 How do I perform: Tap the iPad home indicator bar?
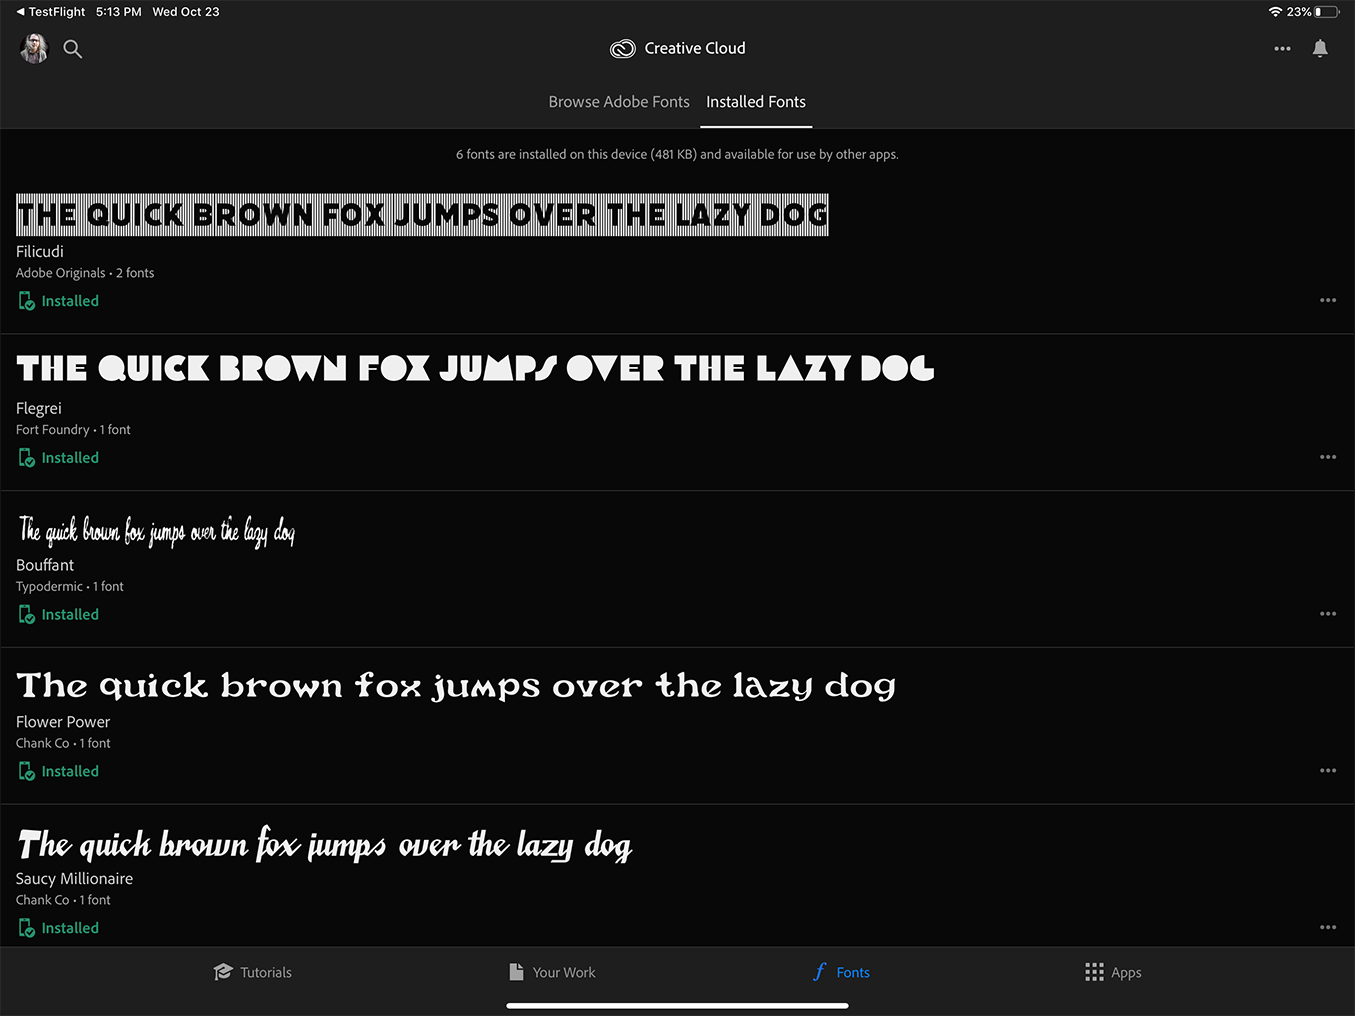677,1006
